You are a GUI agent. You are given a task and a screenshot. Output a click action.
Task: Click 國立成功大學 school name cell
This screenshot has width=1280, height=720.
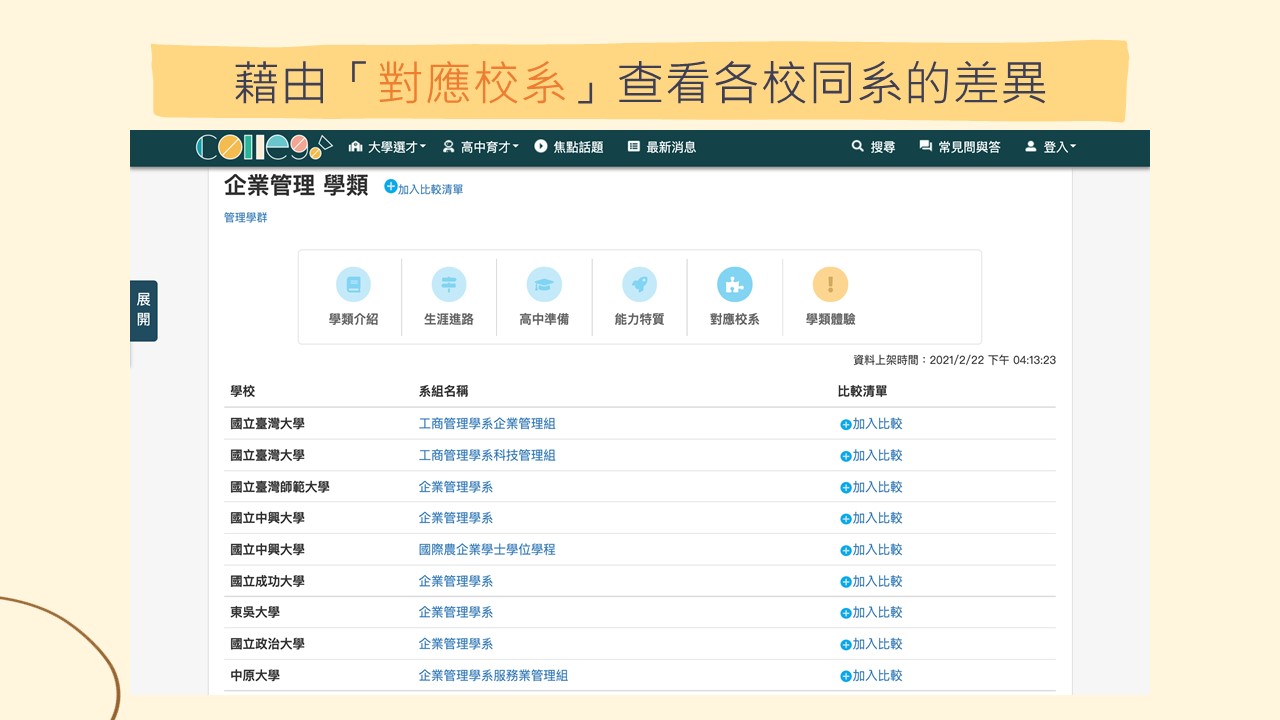coord(267,581)
